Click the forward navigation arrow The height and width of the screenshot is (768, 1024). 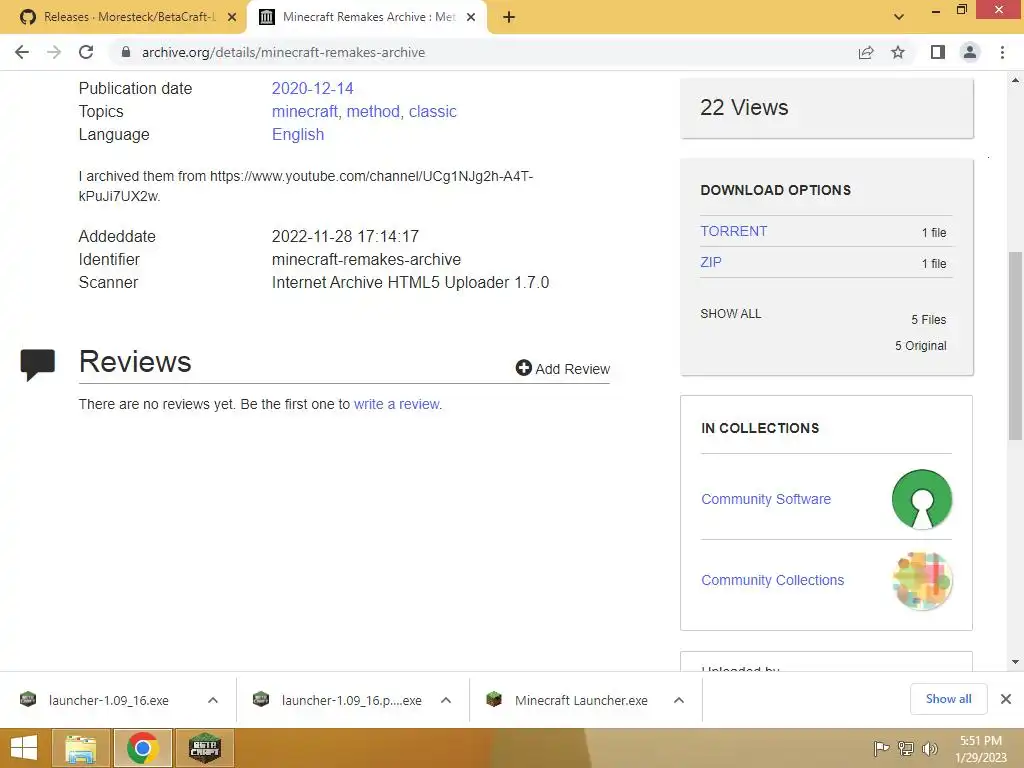click(x=54, y=52)
